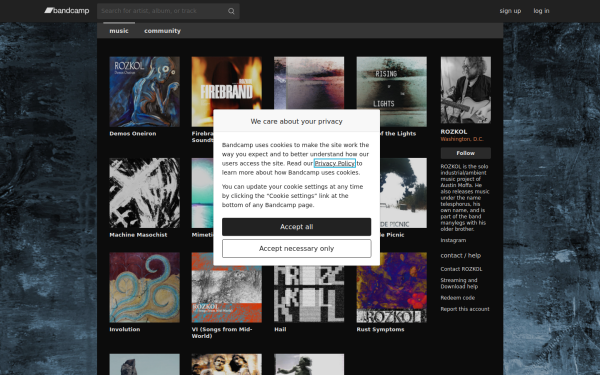Switch to the community tab

pos(162,31)
